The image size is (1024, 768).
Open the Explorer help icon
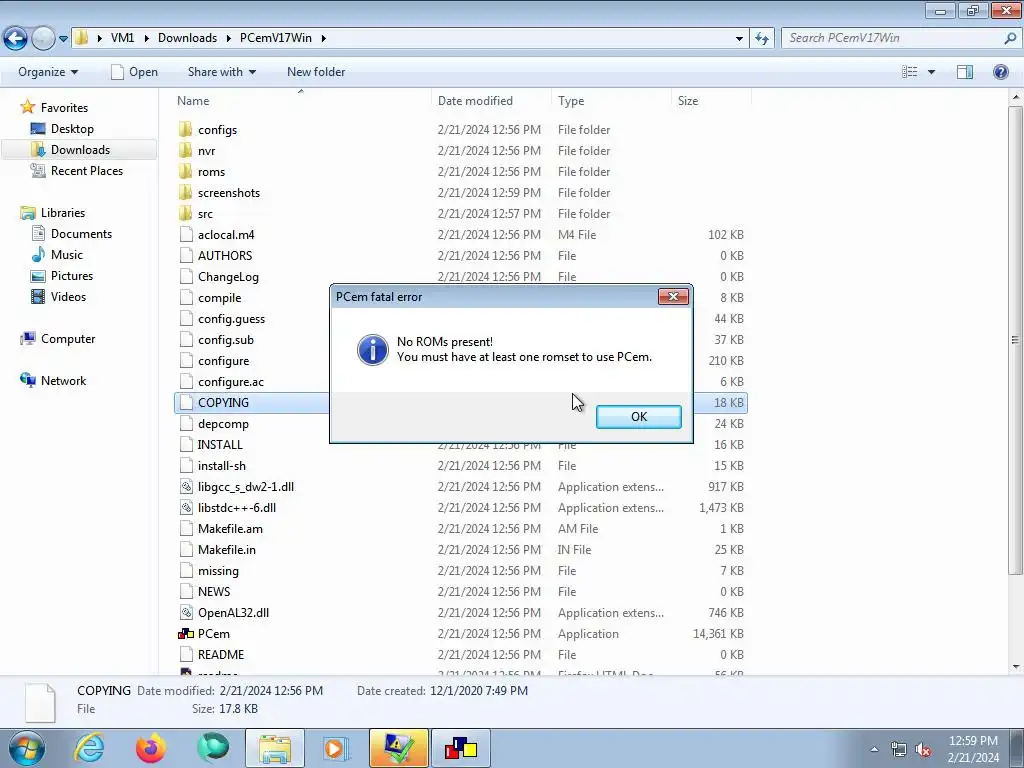1000,72
